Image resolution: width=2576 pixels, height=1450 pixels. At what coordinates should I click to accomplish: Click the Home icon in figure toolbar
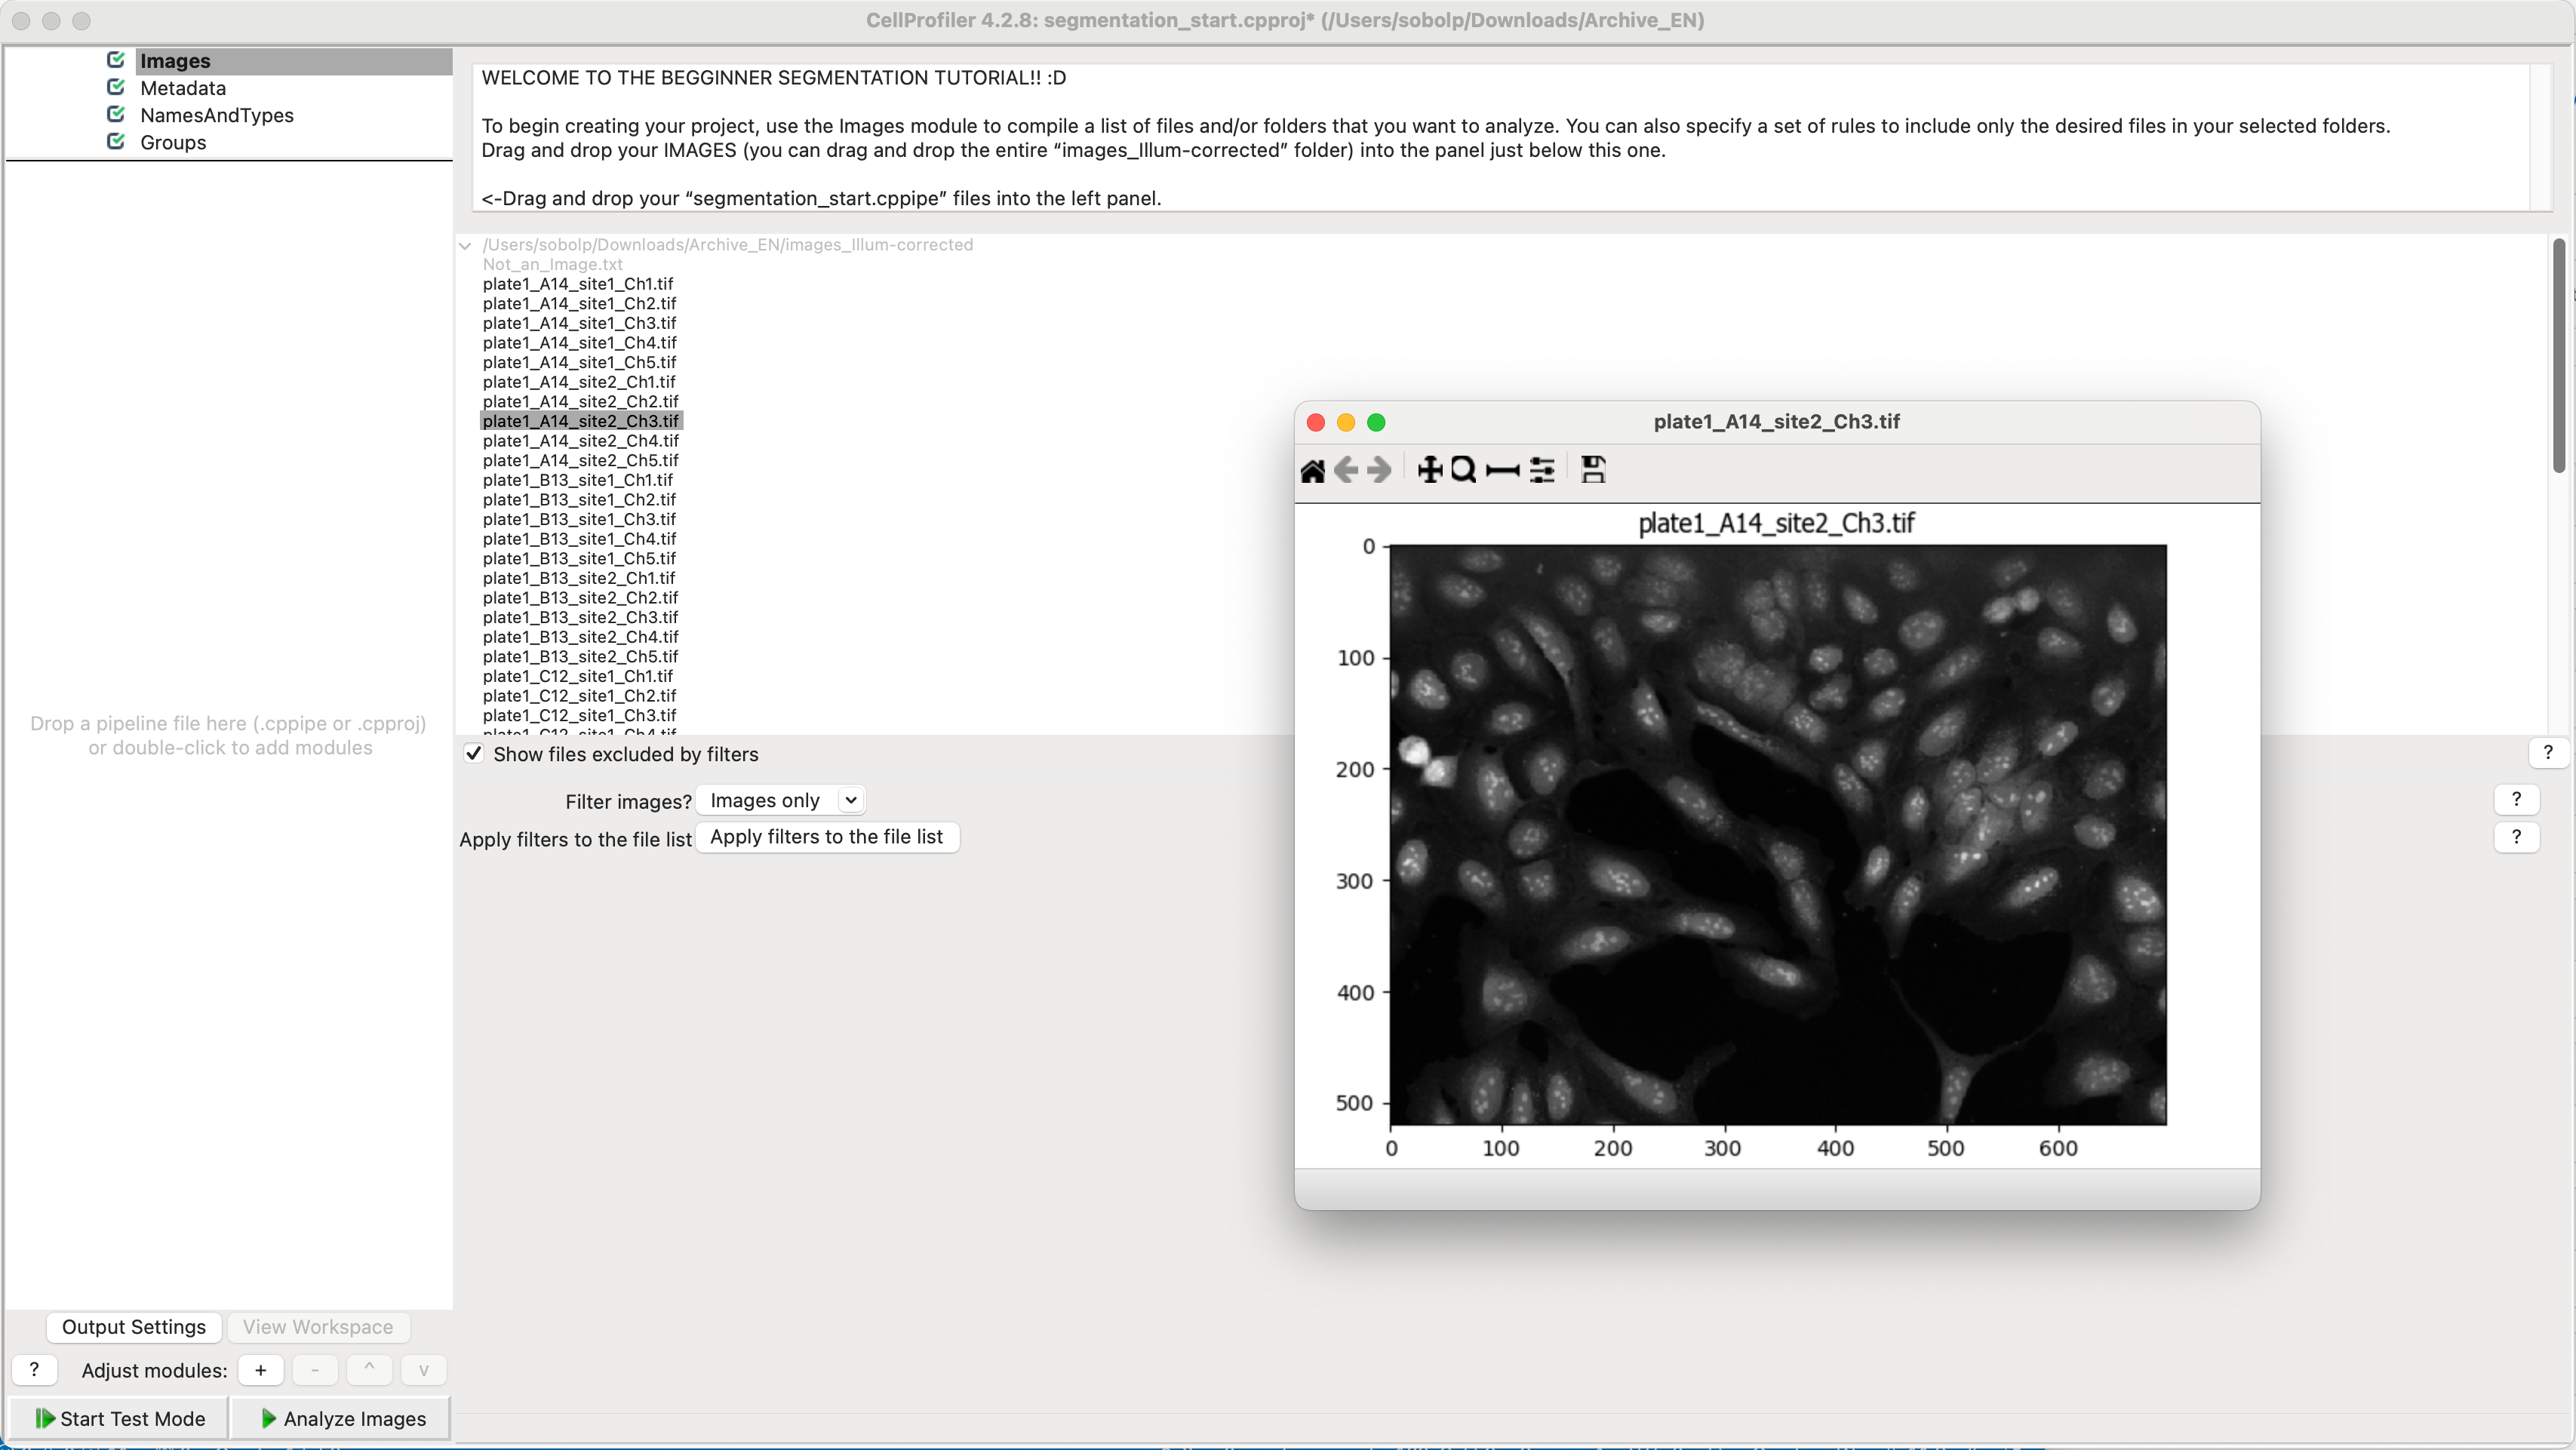[x=1313, y=469]
